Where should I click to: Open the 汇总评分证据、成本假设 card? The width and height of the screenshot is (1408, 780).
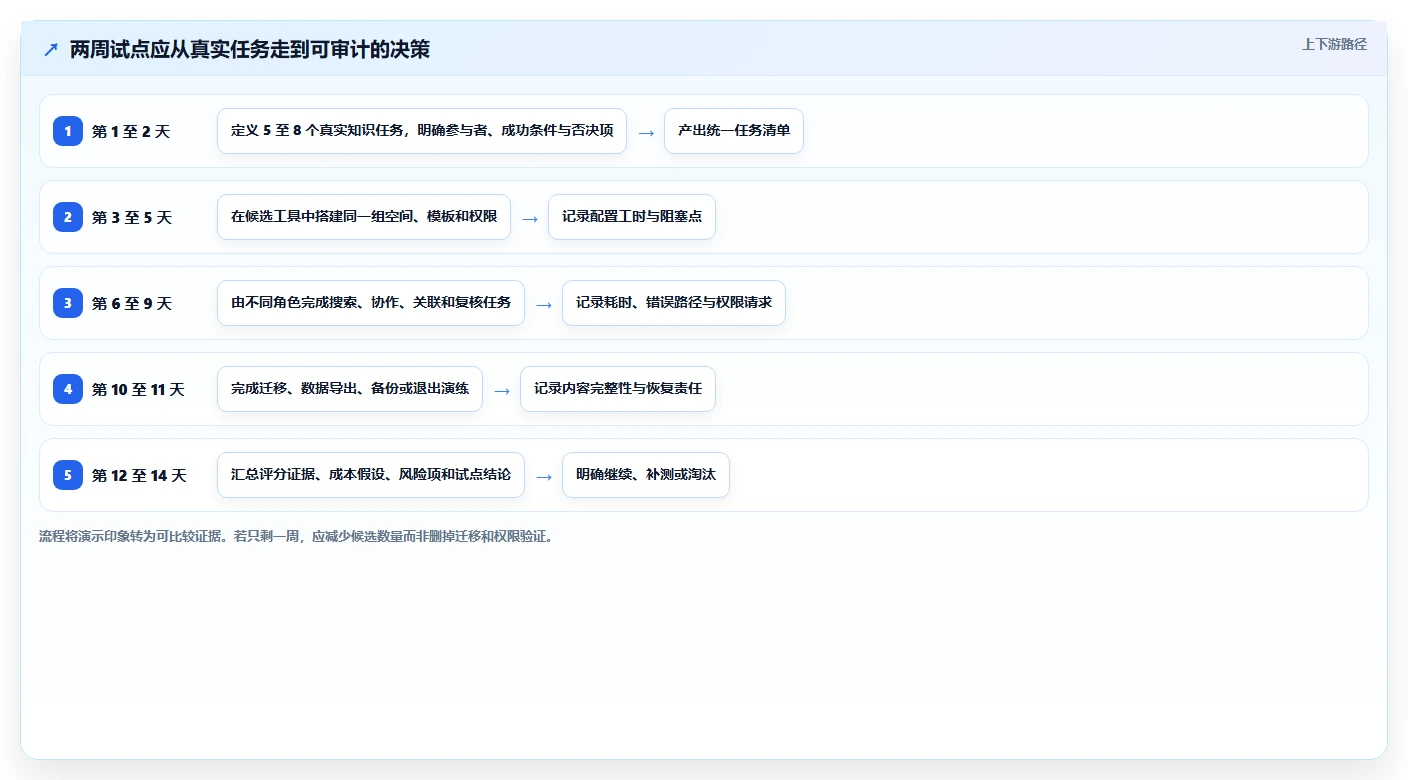371,475
